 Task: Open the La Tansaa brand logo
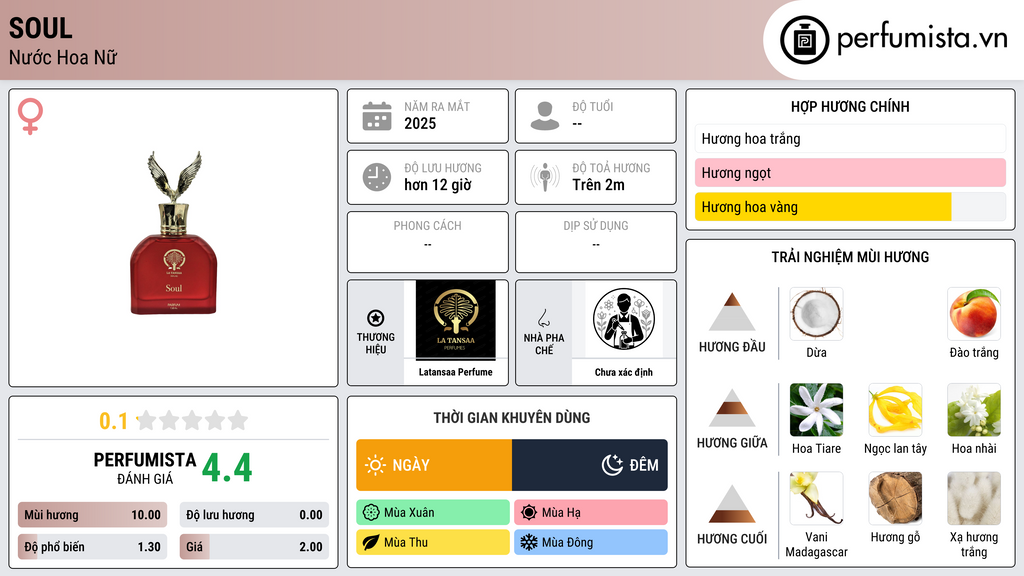coord(455,320)
